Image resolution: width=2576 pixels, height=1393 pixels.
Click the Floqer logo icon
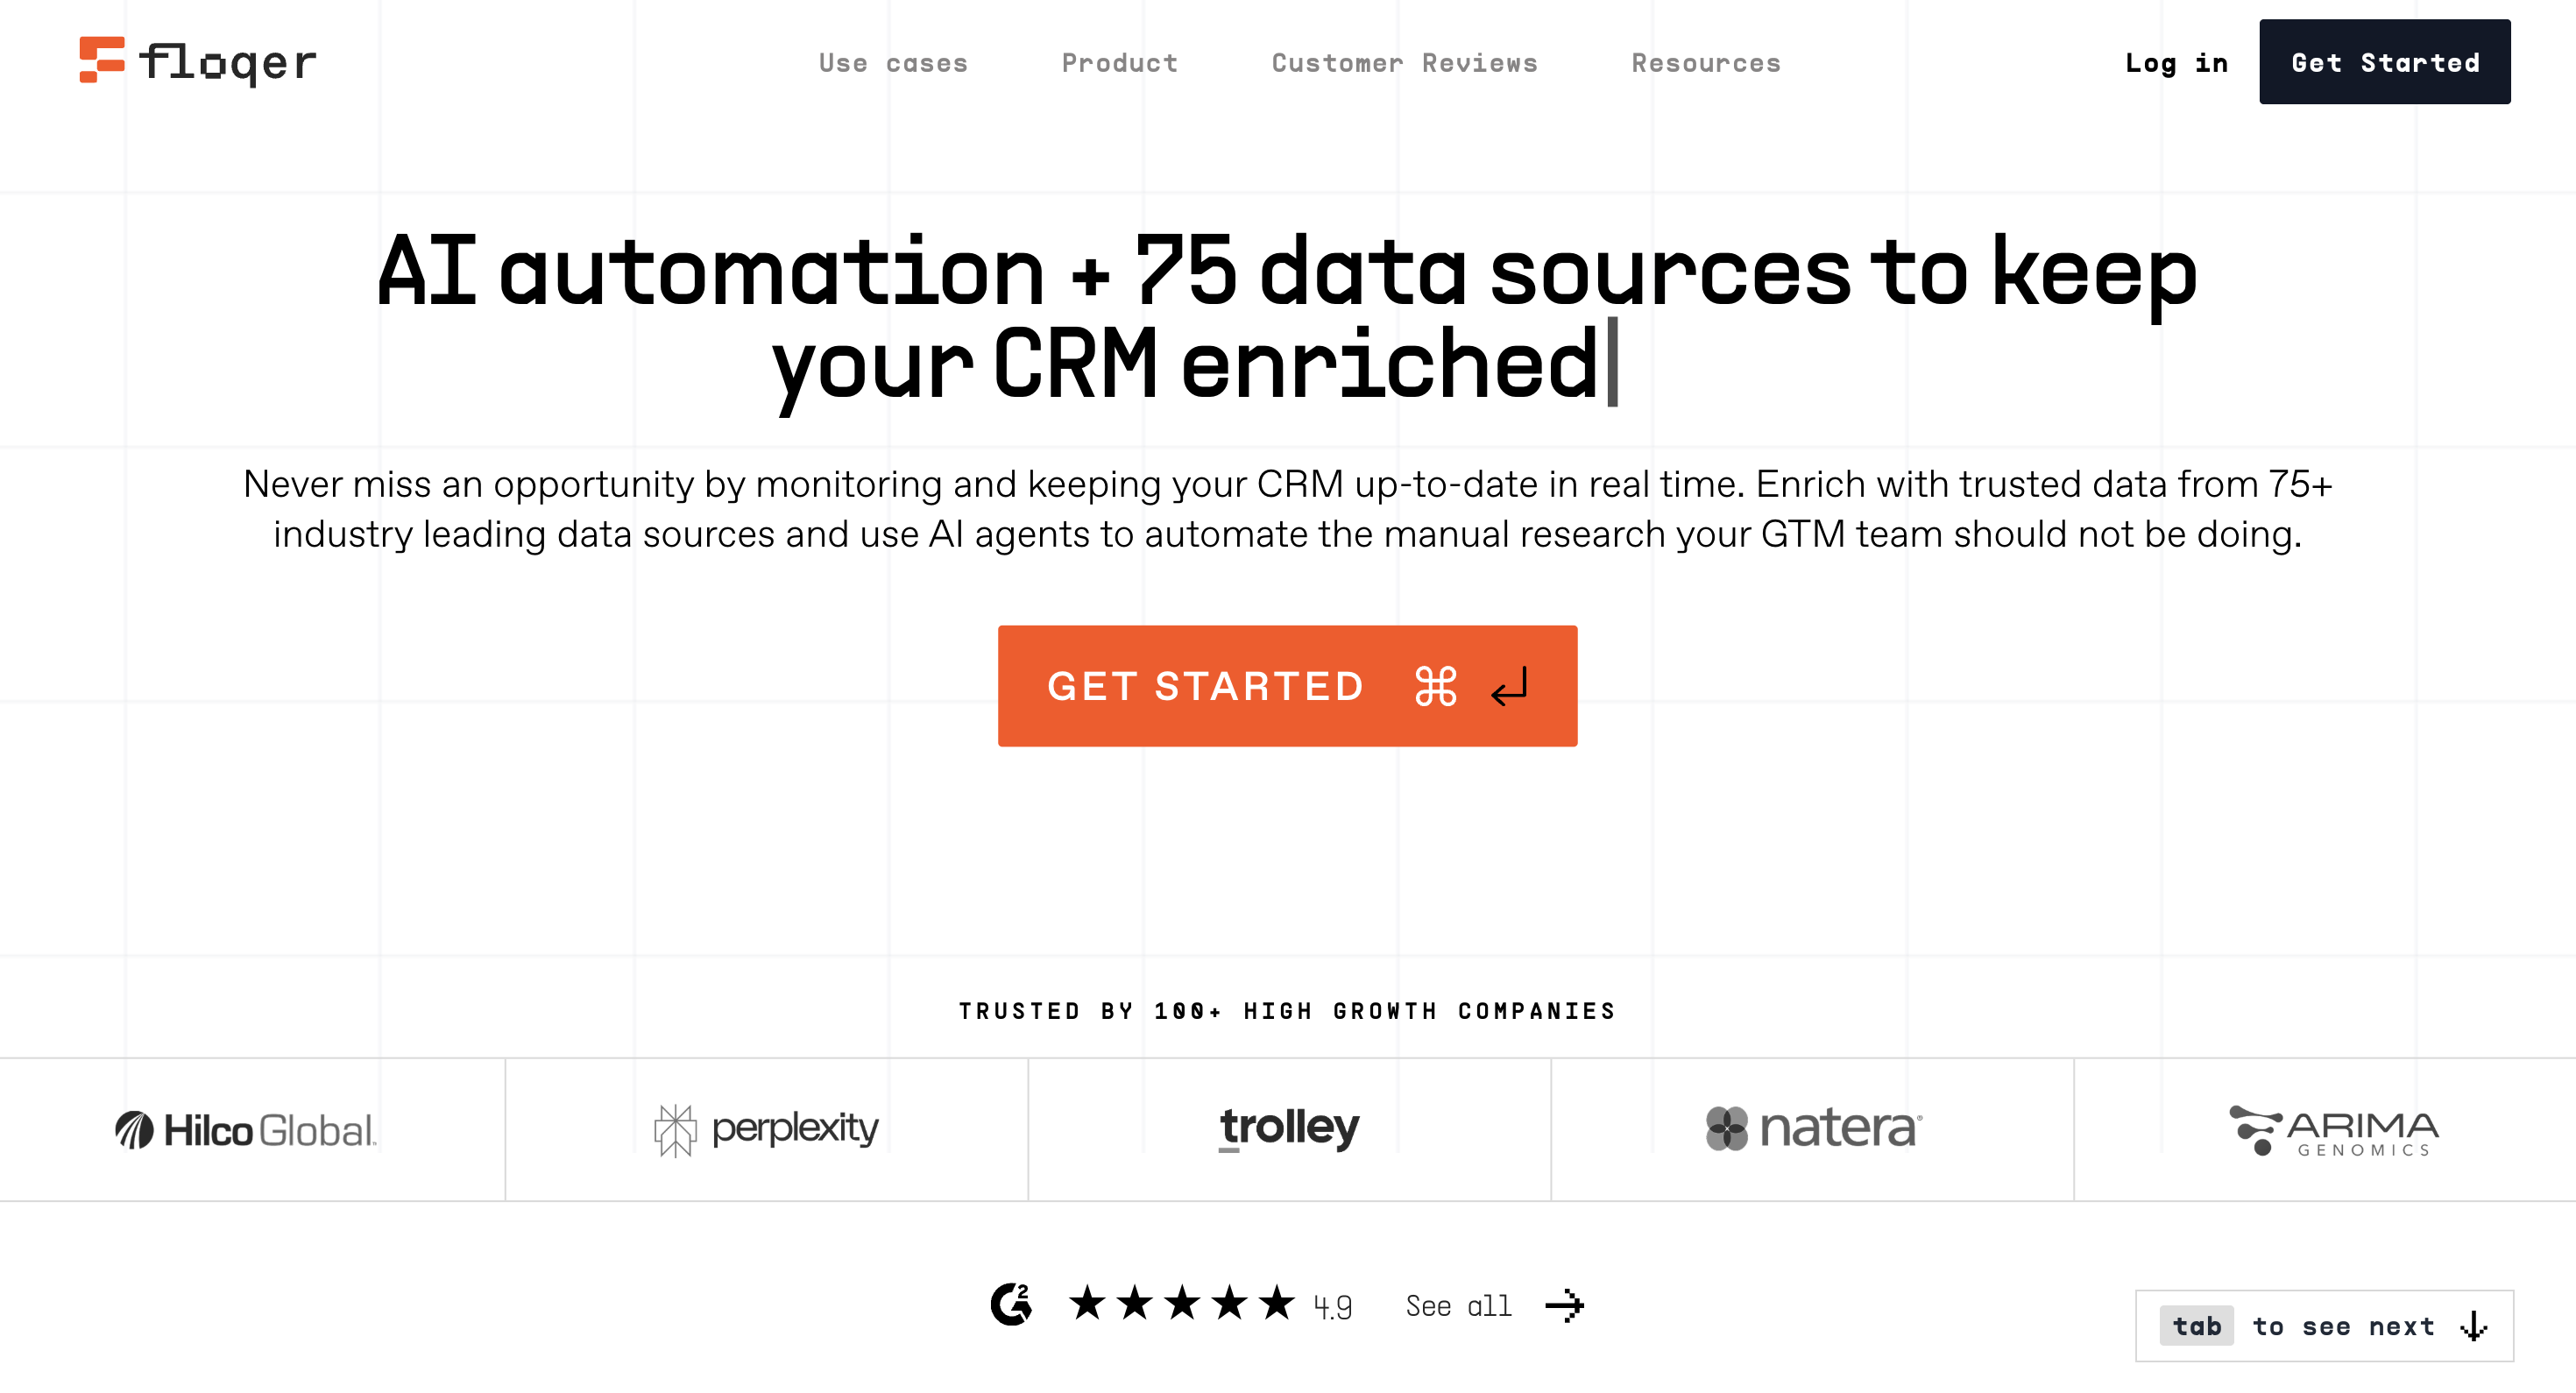[x=102, y=60]
